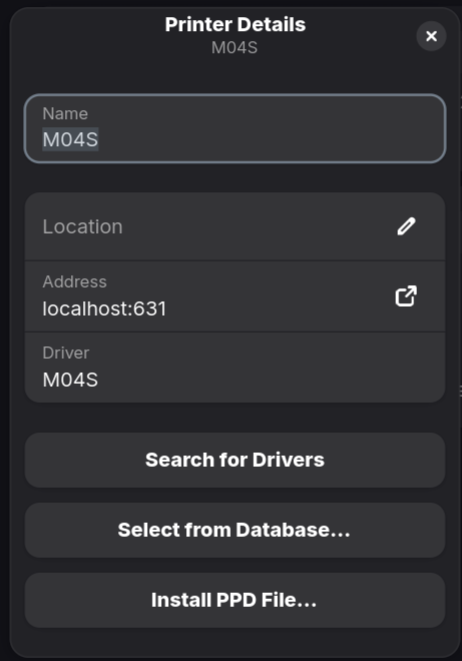
Task: Select the Address row
Action: point(235,297)
